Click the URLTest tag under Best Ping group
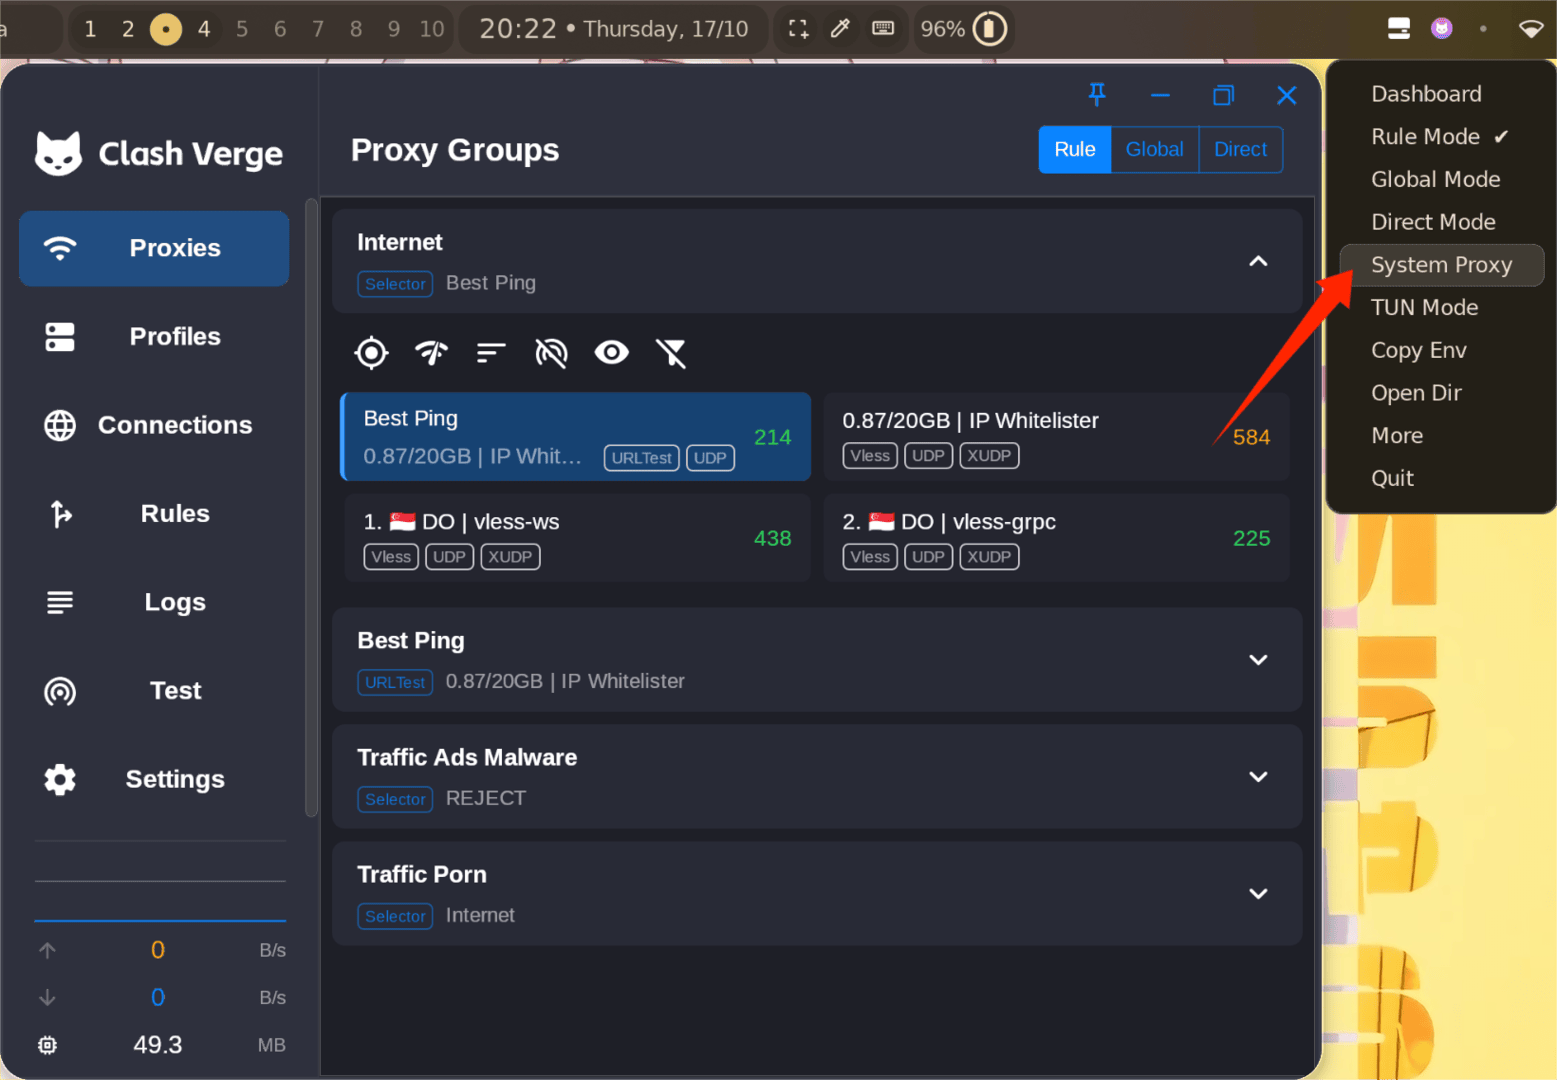This screenshot has width=1557, height=1080. click(395, 682)
